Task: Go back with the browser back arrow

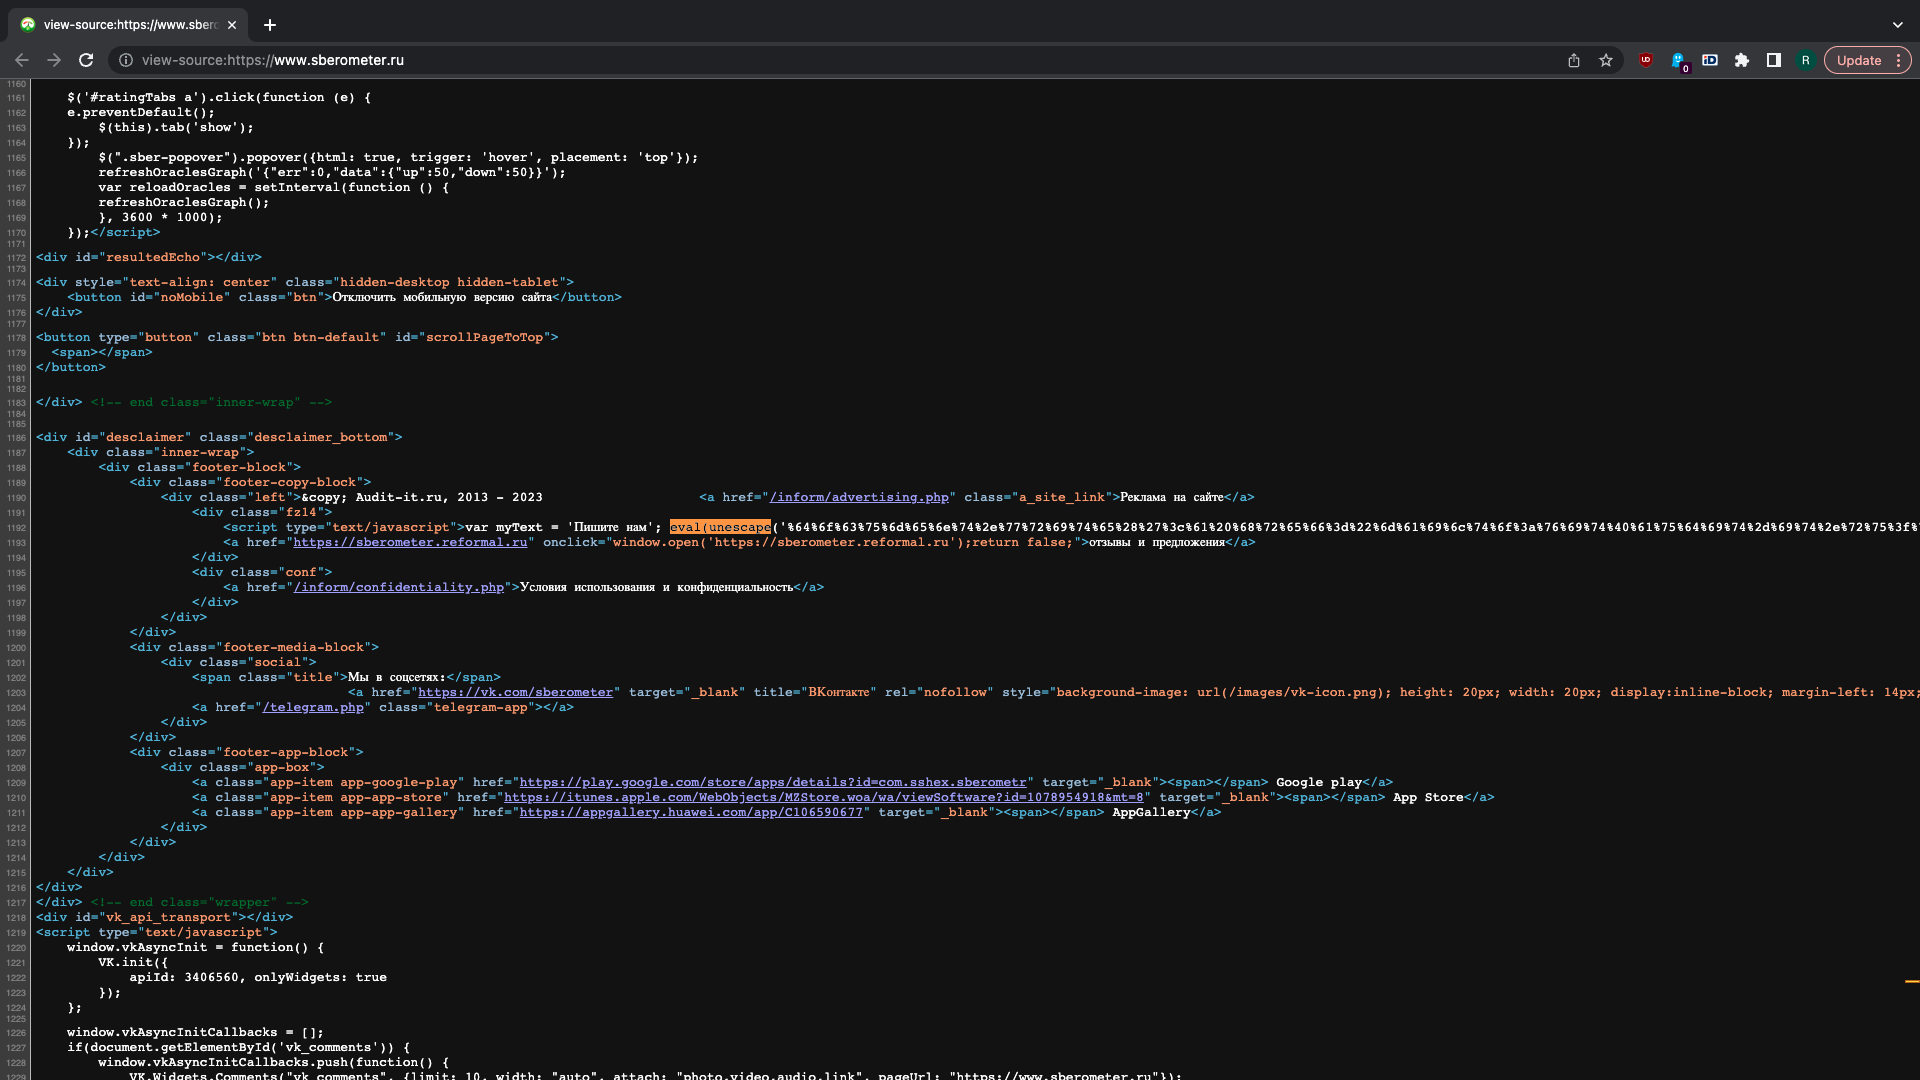Action: [22, 60]
